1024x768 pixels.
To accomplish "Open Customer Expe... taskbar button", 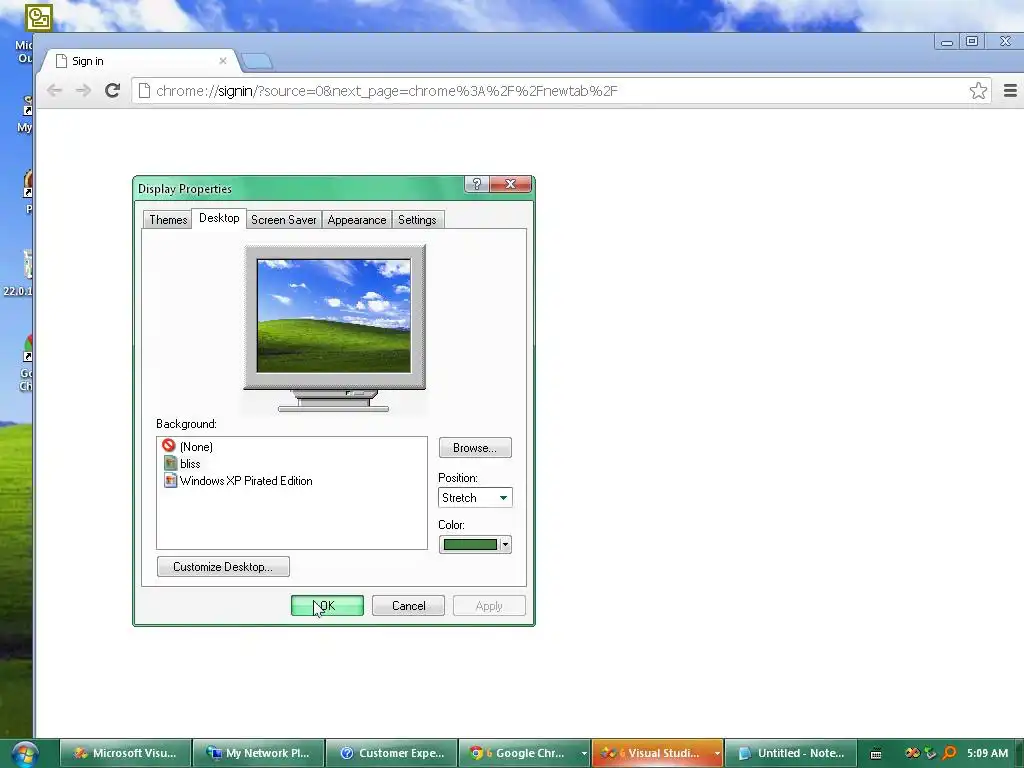I will [x=391, y=754].
